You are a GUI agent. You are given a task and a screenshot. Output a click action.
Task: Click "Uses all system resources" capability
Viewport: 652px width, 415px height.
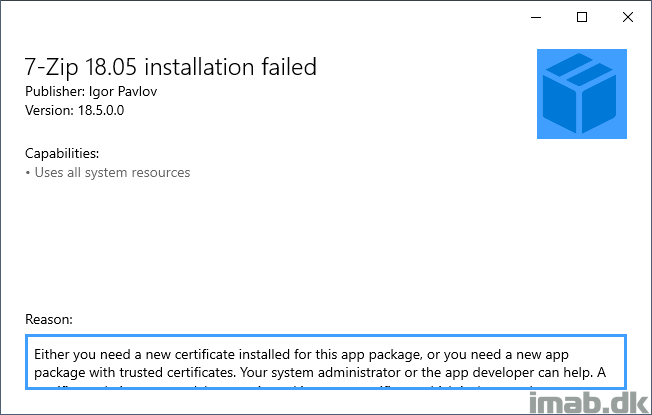point(112,173)
